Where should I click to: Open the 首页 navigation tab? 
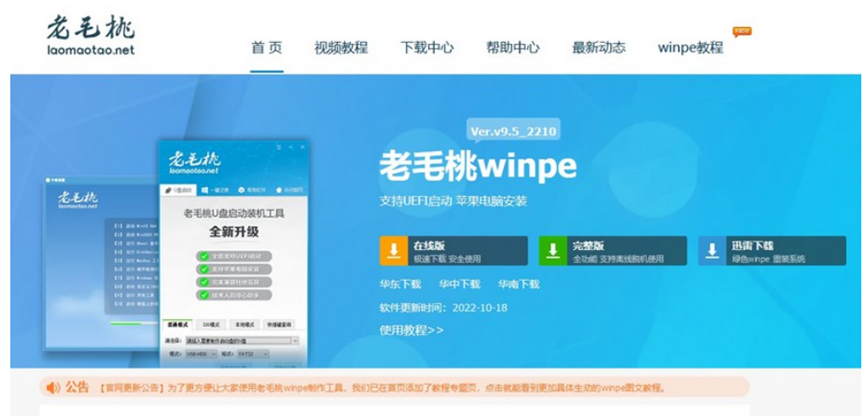tap(266, 47)
